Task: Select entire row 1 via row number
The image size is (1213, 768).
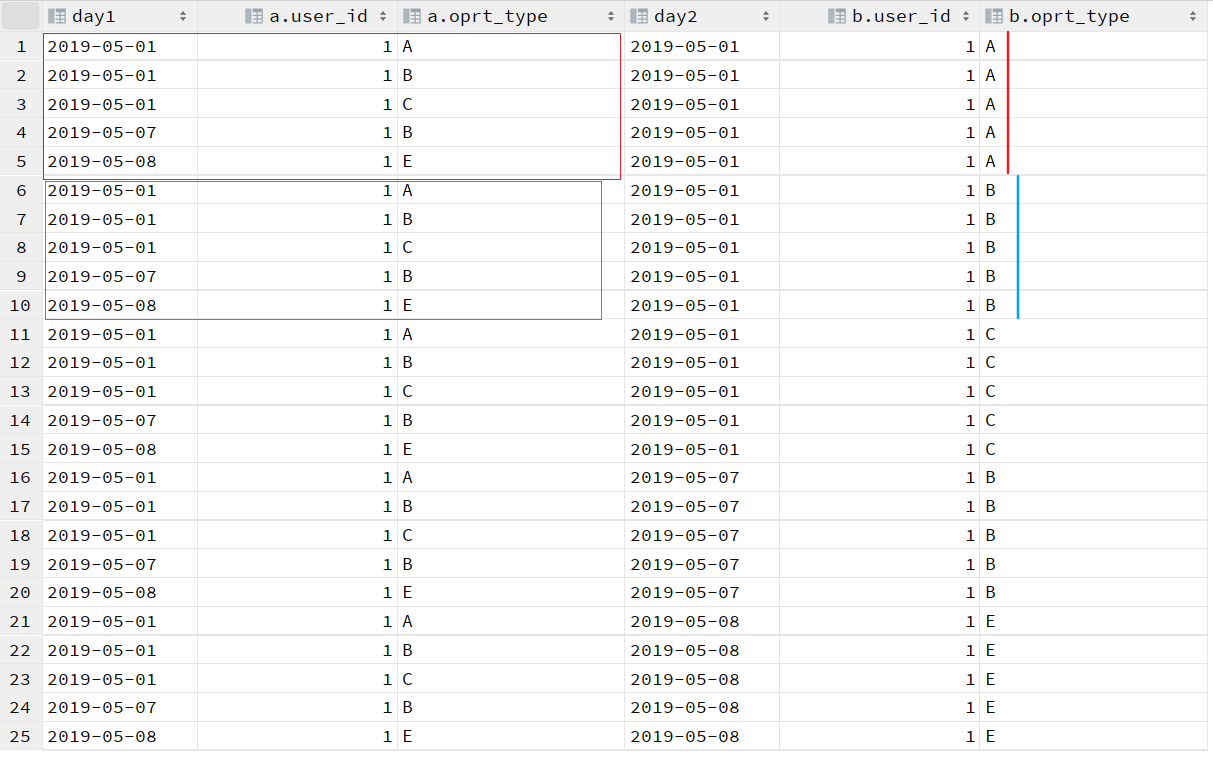Action: point(21,47)
